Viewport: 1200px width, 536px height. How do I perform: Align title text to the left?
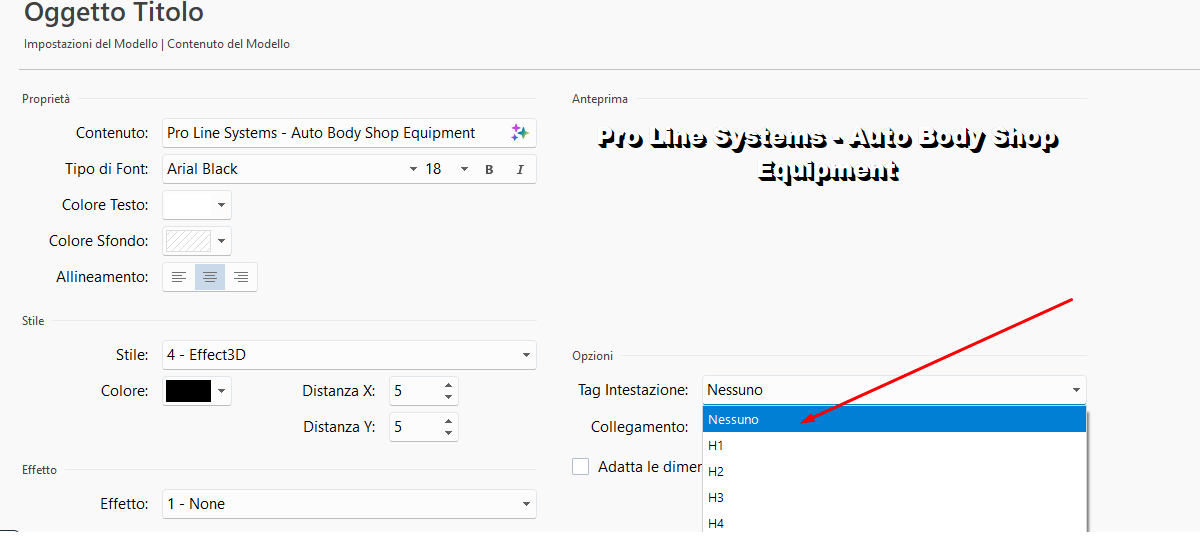[179, 277]
